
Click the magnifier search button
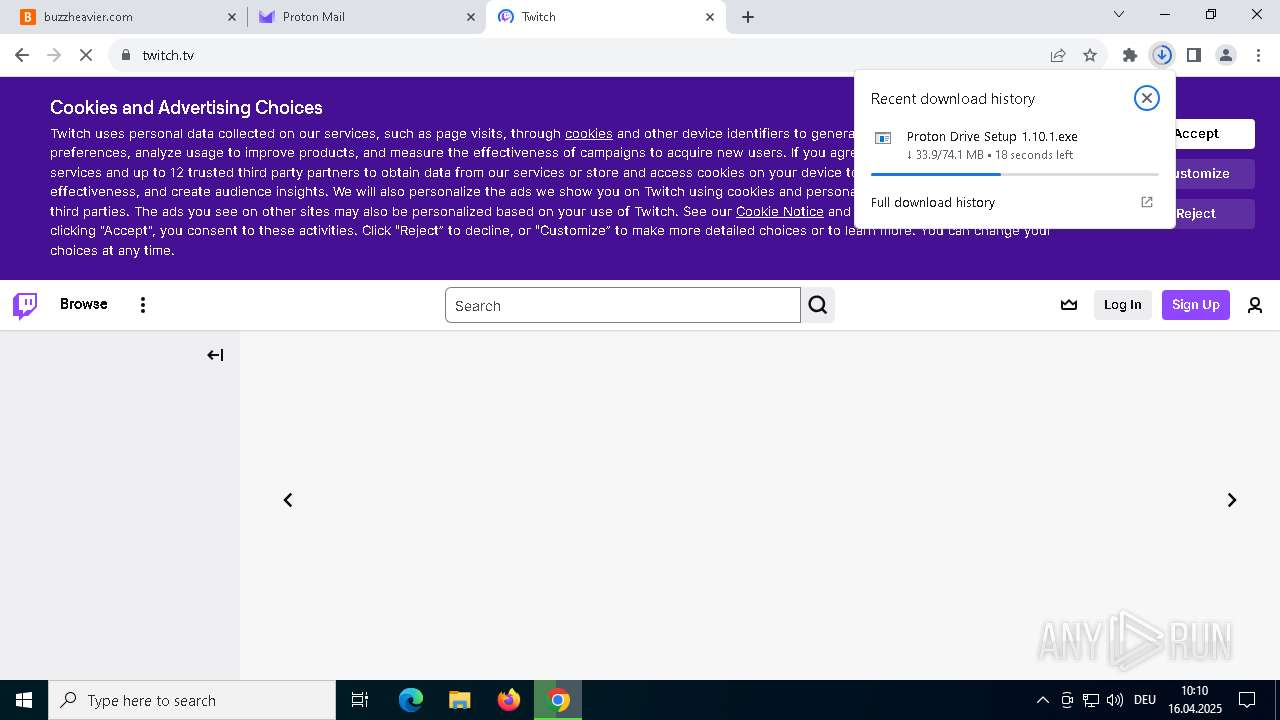[x=818, y=305]
